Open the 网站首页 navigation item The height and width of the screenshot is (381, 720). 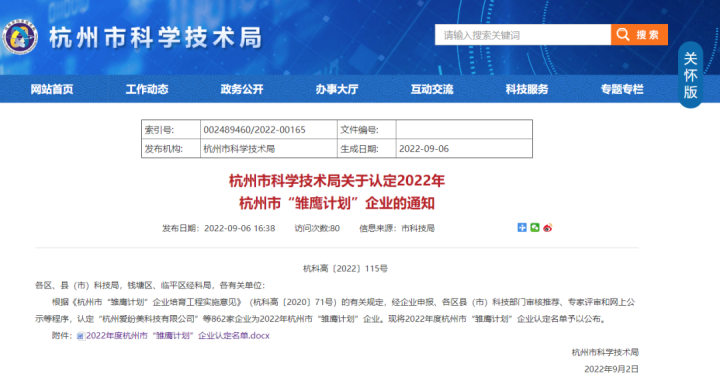(x=52, y=89)
